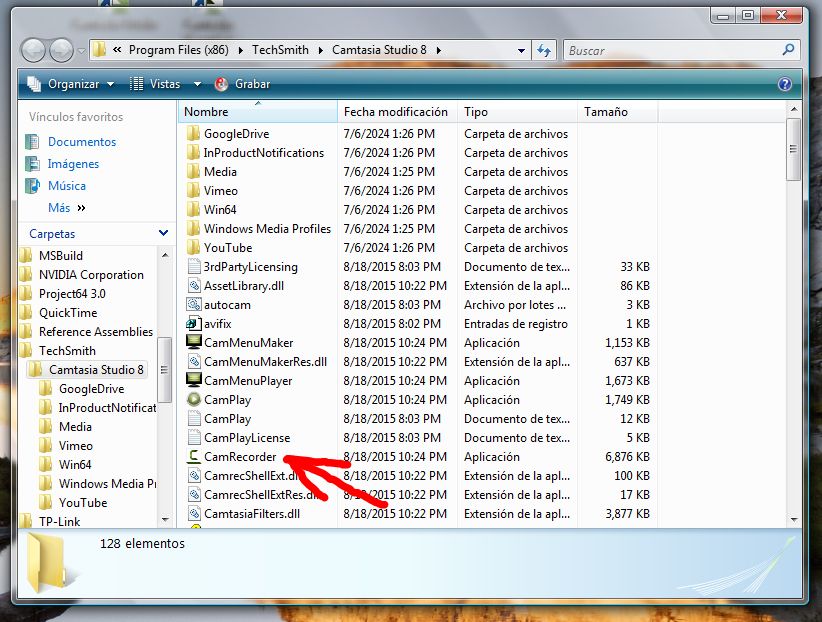Image resolution: width=822 pixels, height=622 pixels.
Task: Click the Imágenes favorite link icon
Action: coord(33,164)
